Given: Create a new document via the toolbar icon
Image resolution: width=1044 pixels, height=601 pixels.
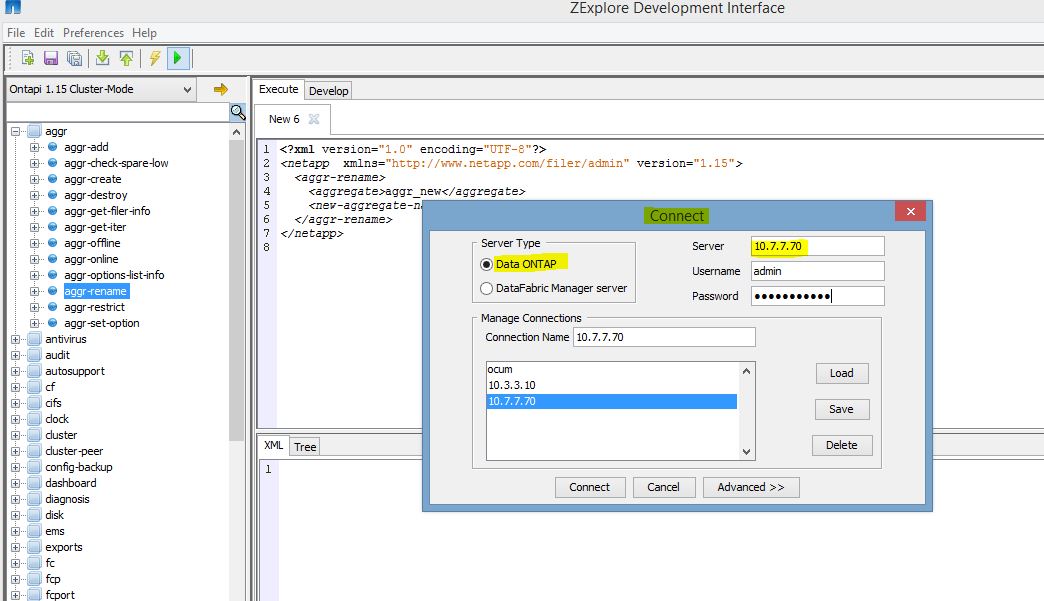Looking at the screenshot, I should click(28, 58).
